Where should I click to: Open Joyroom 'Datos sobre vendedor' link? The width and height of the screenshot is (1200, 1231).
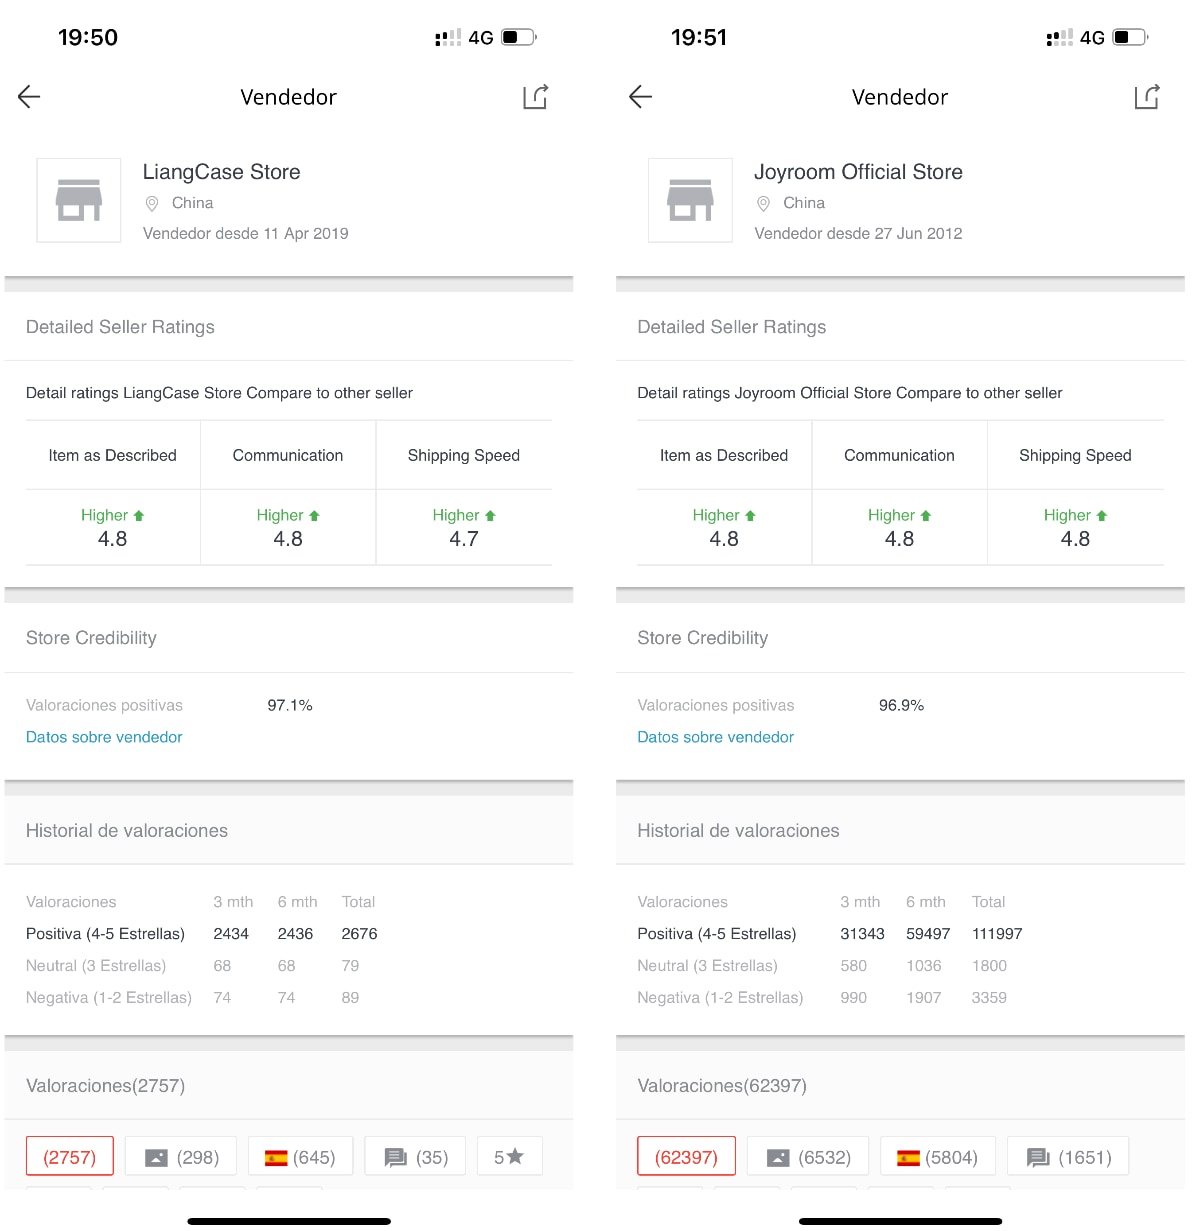click(715, 737)
